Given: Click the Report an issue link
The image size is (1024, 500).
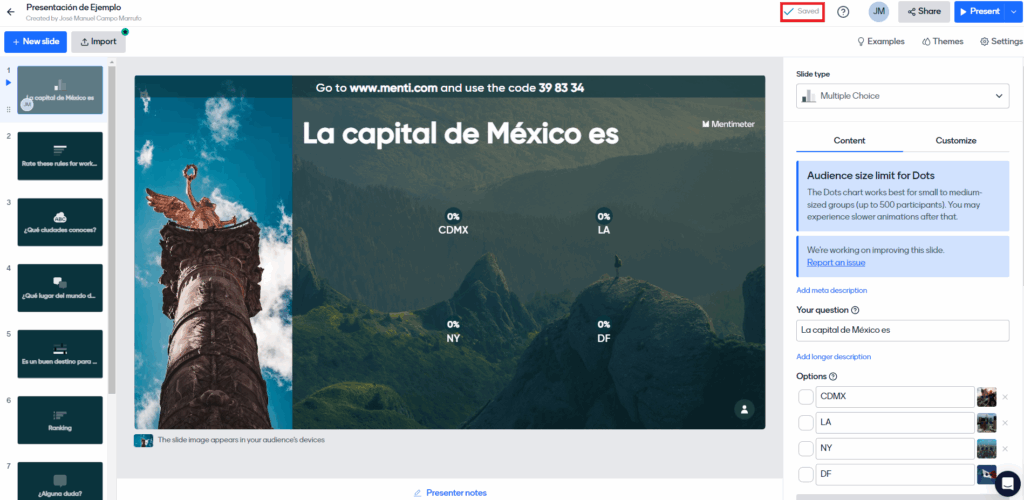Looking at the screenshot, I should coord(836,263).
